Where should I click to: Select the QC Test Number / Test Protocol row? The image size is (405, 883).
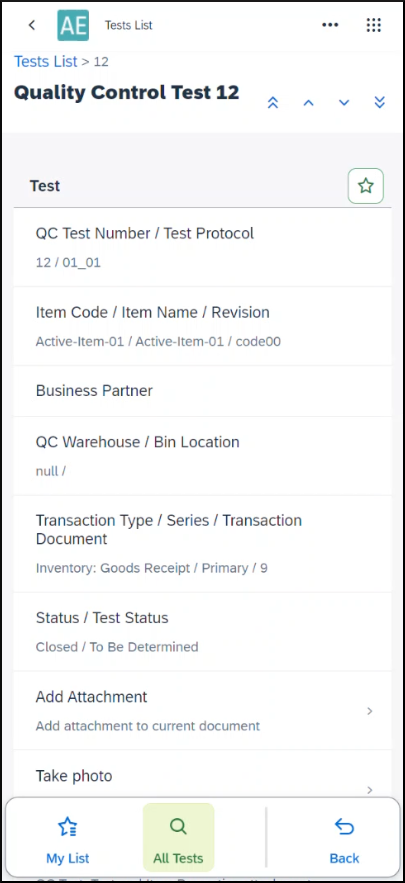click(202, 247)
